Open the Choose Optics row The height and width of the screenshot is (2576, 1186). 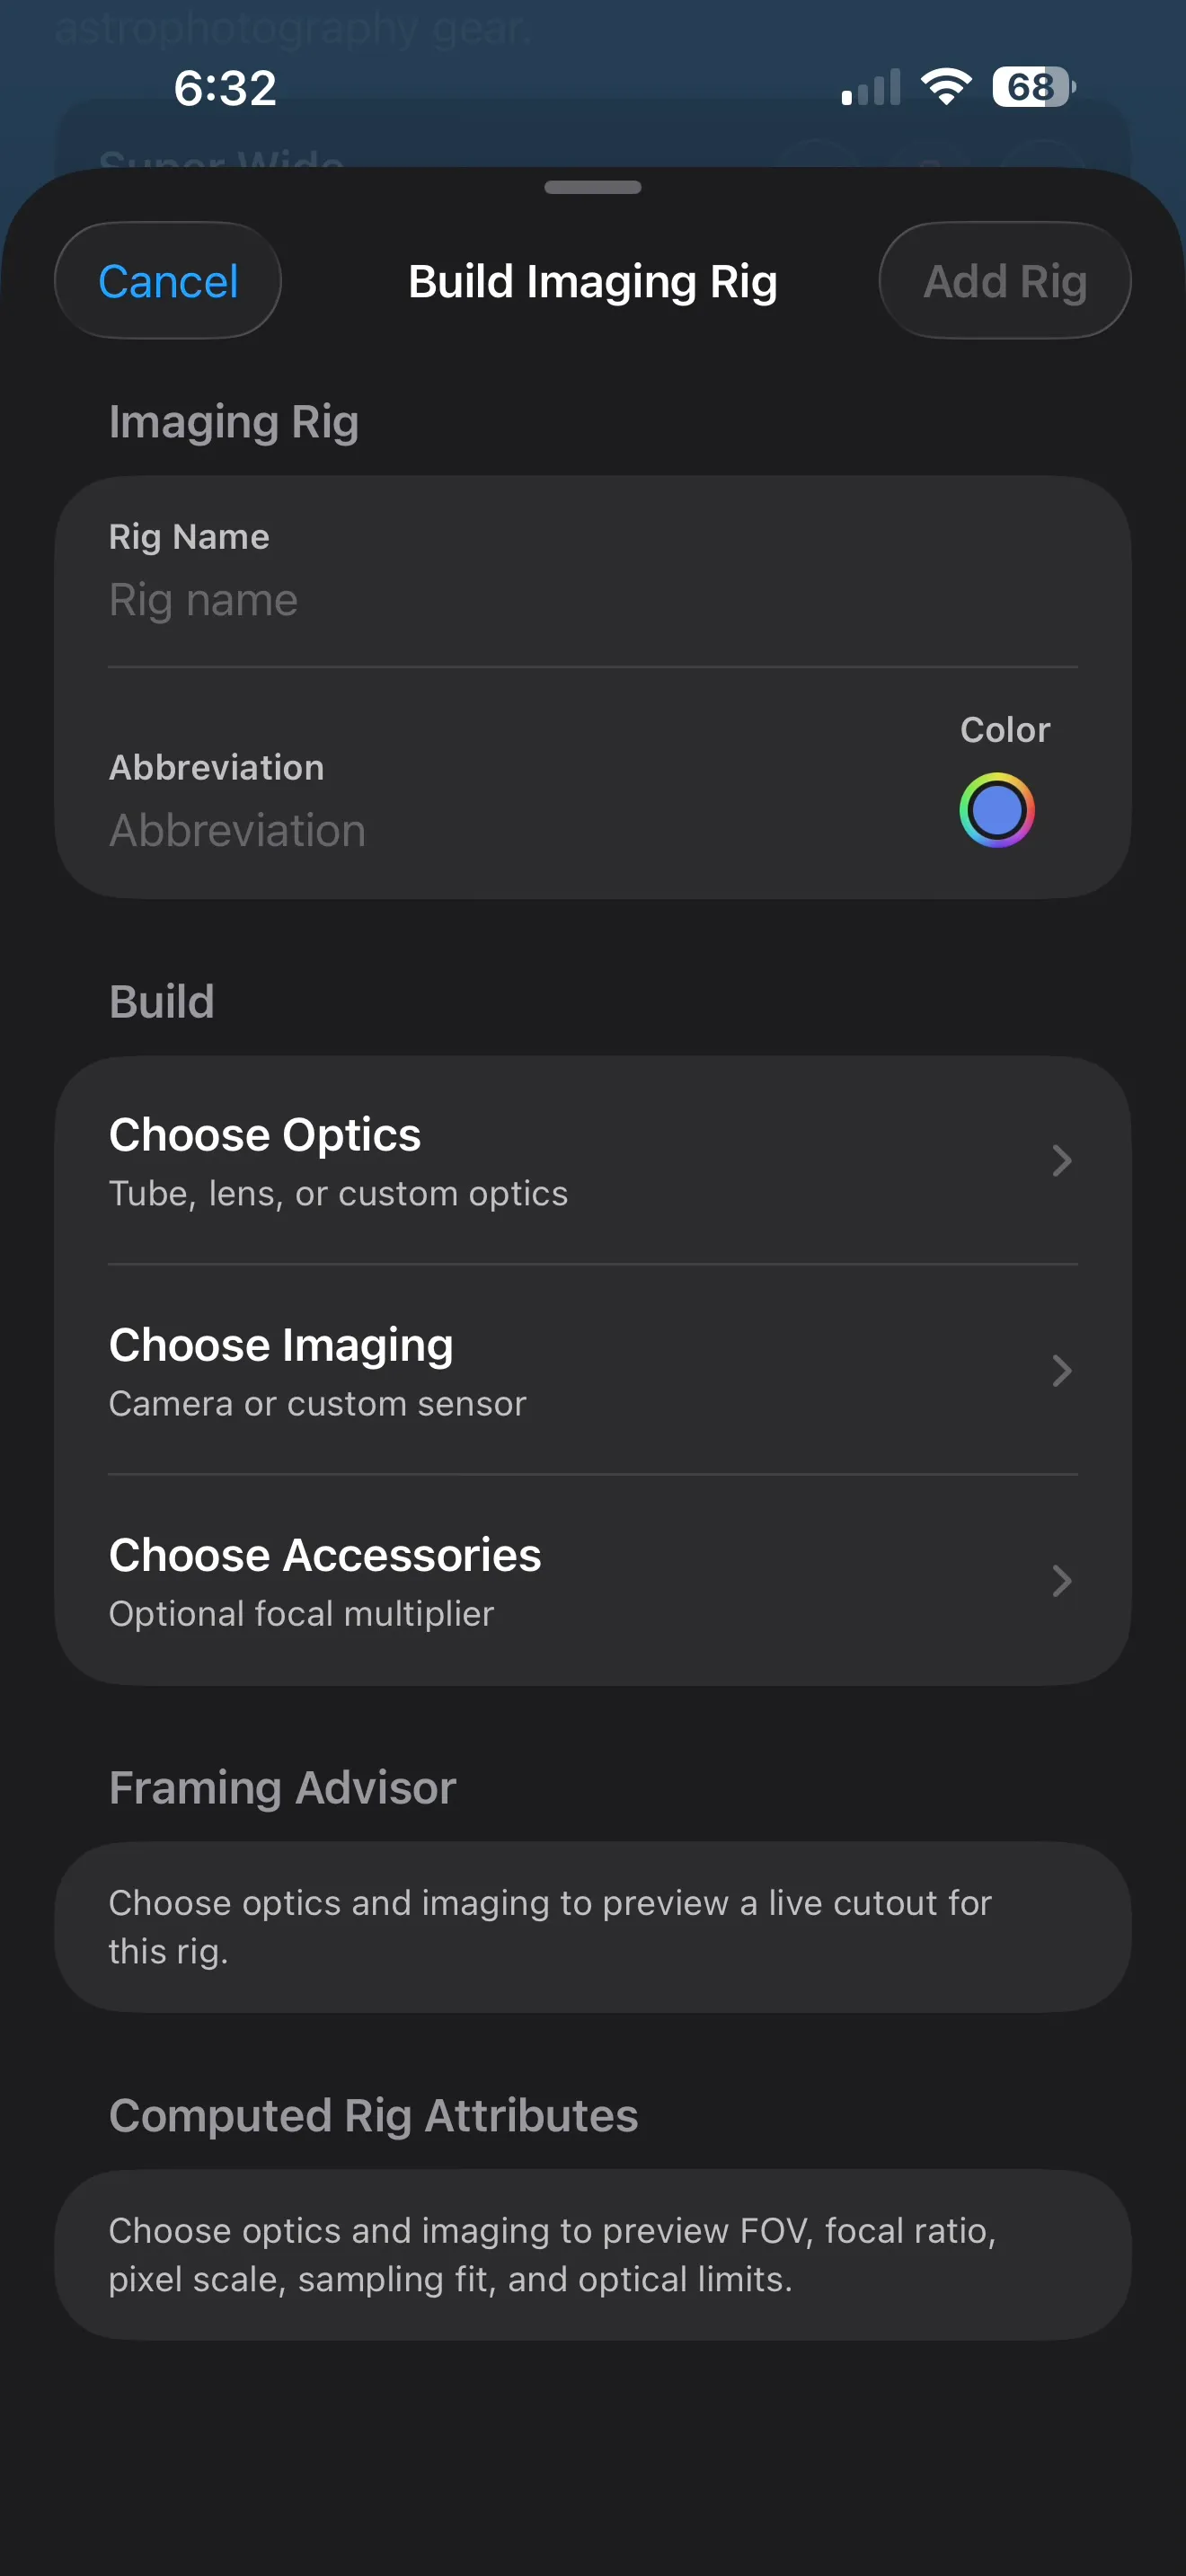click(x=592, y=1161)
